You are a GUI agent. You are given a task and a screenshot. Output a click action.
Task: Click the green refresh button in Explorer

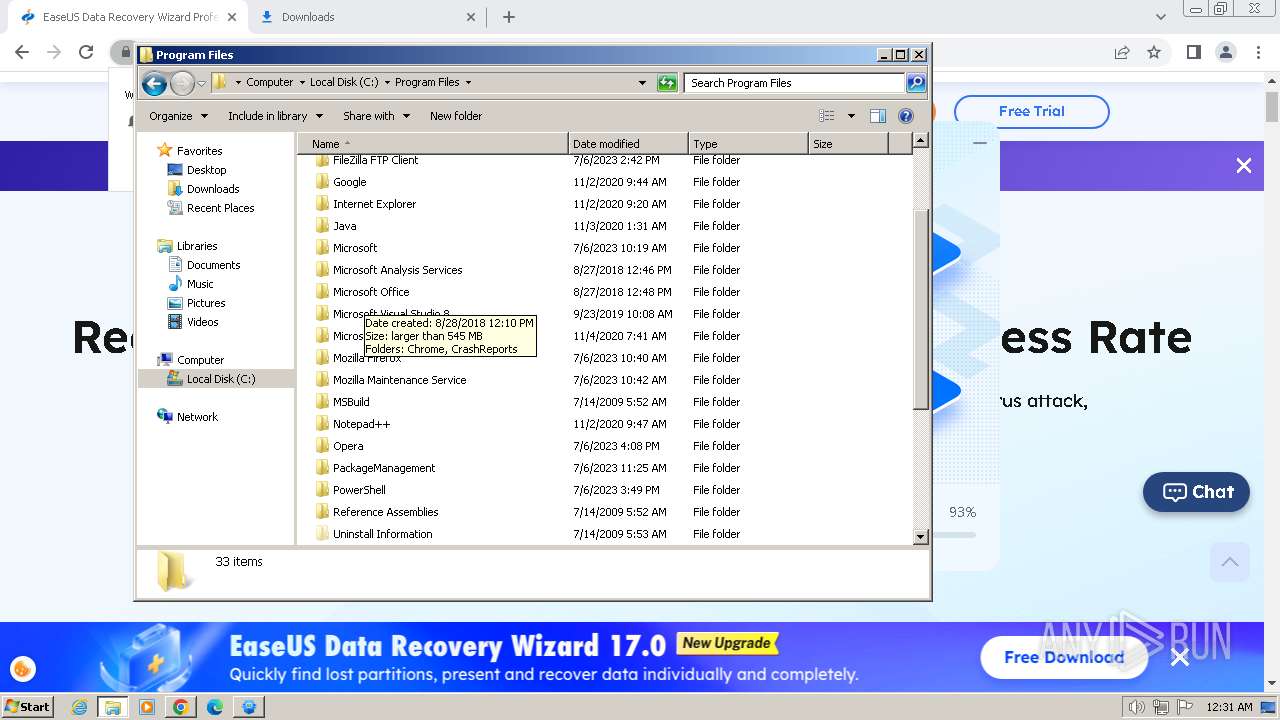point(667,83)
